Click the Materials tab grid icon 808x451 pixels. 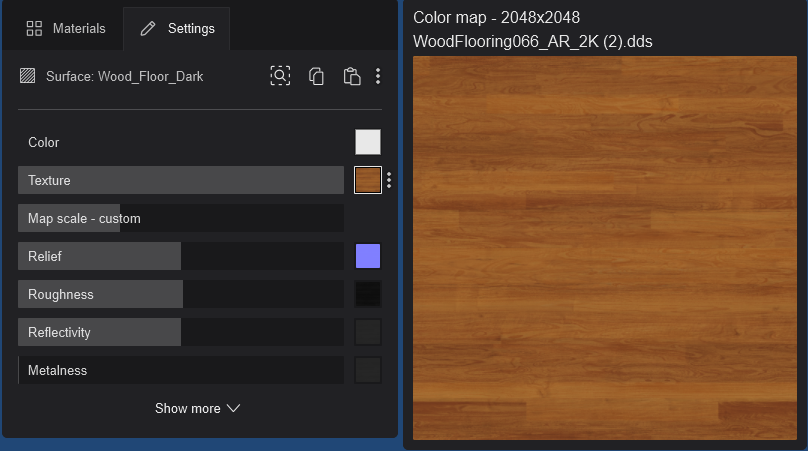34,28
